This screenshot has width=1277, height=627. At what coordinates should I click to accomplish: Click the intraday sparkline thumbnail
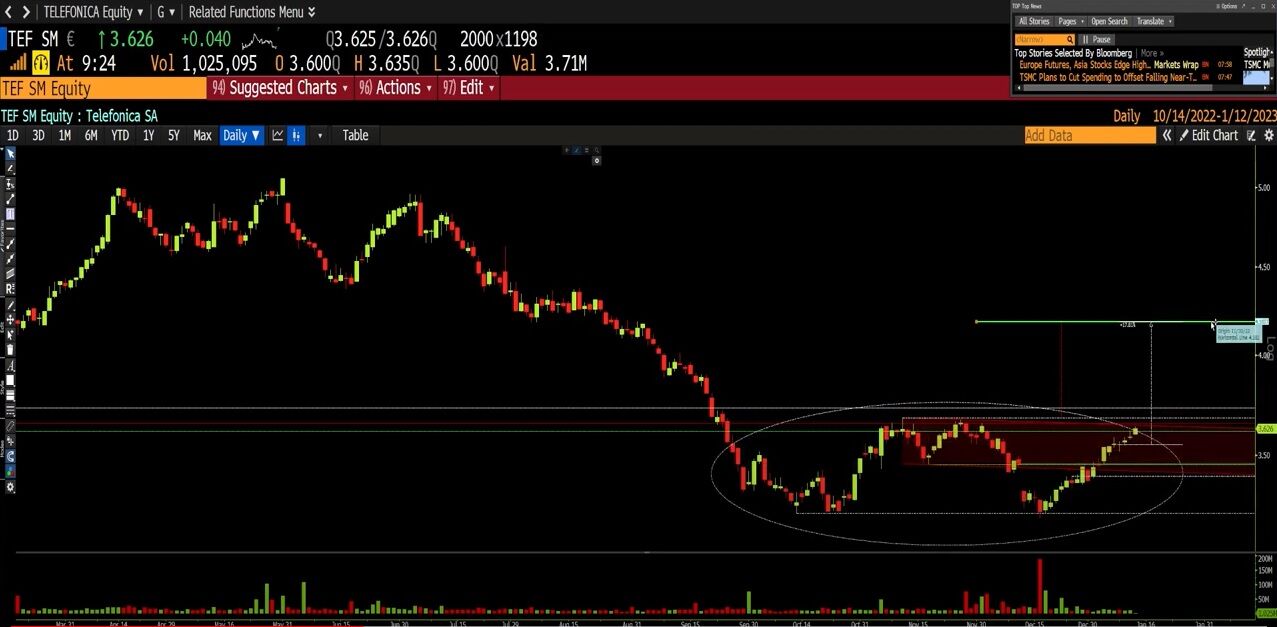(x=261, y=40)
